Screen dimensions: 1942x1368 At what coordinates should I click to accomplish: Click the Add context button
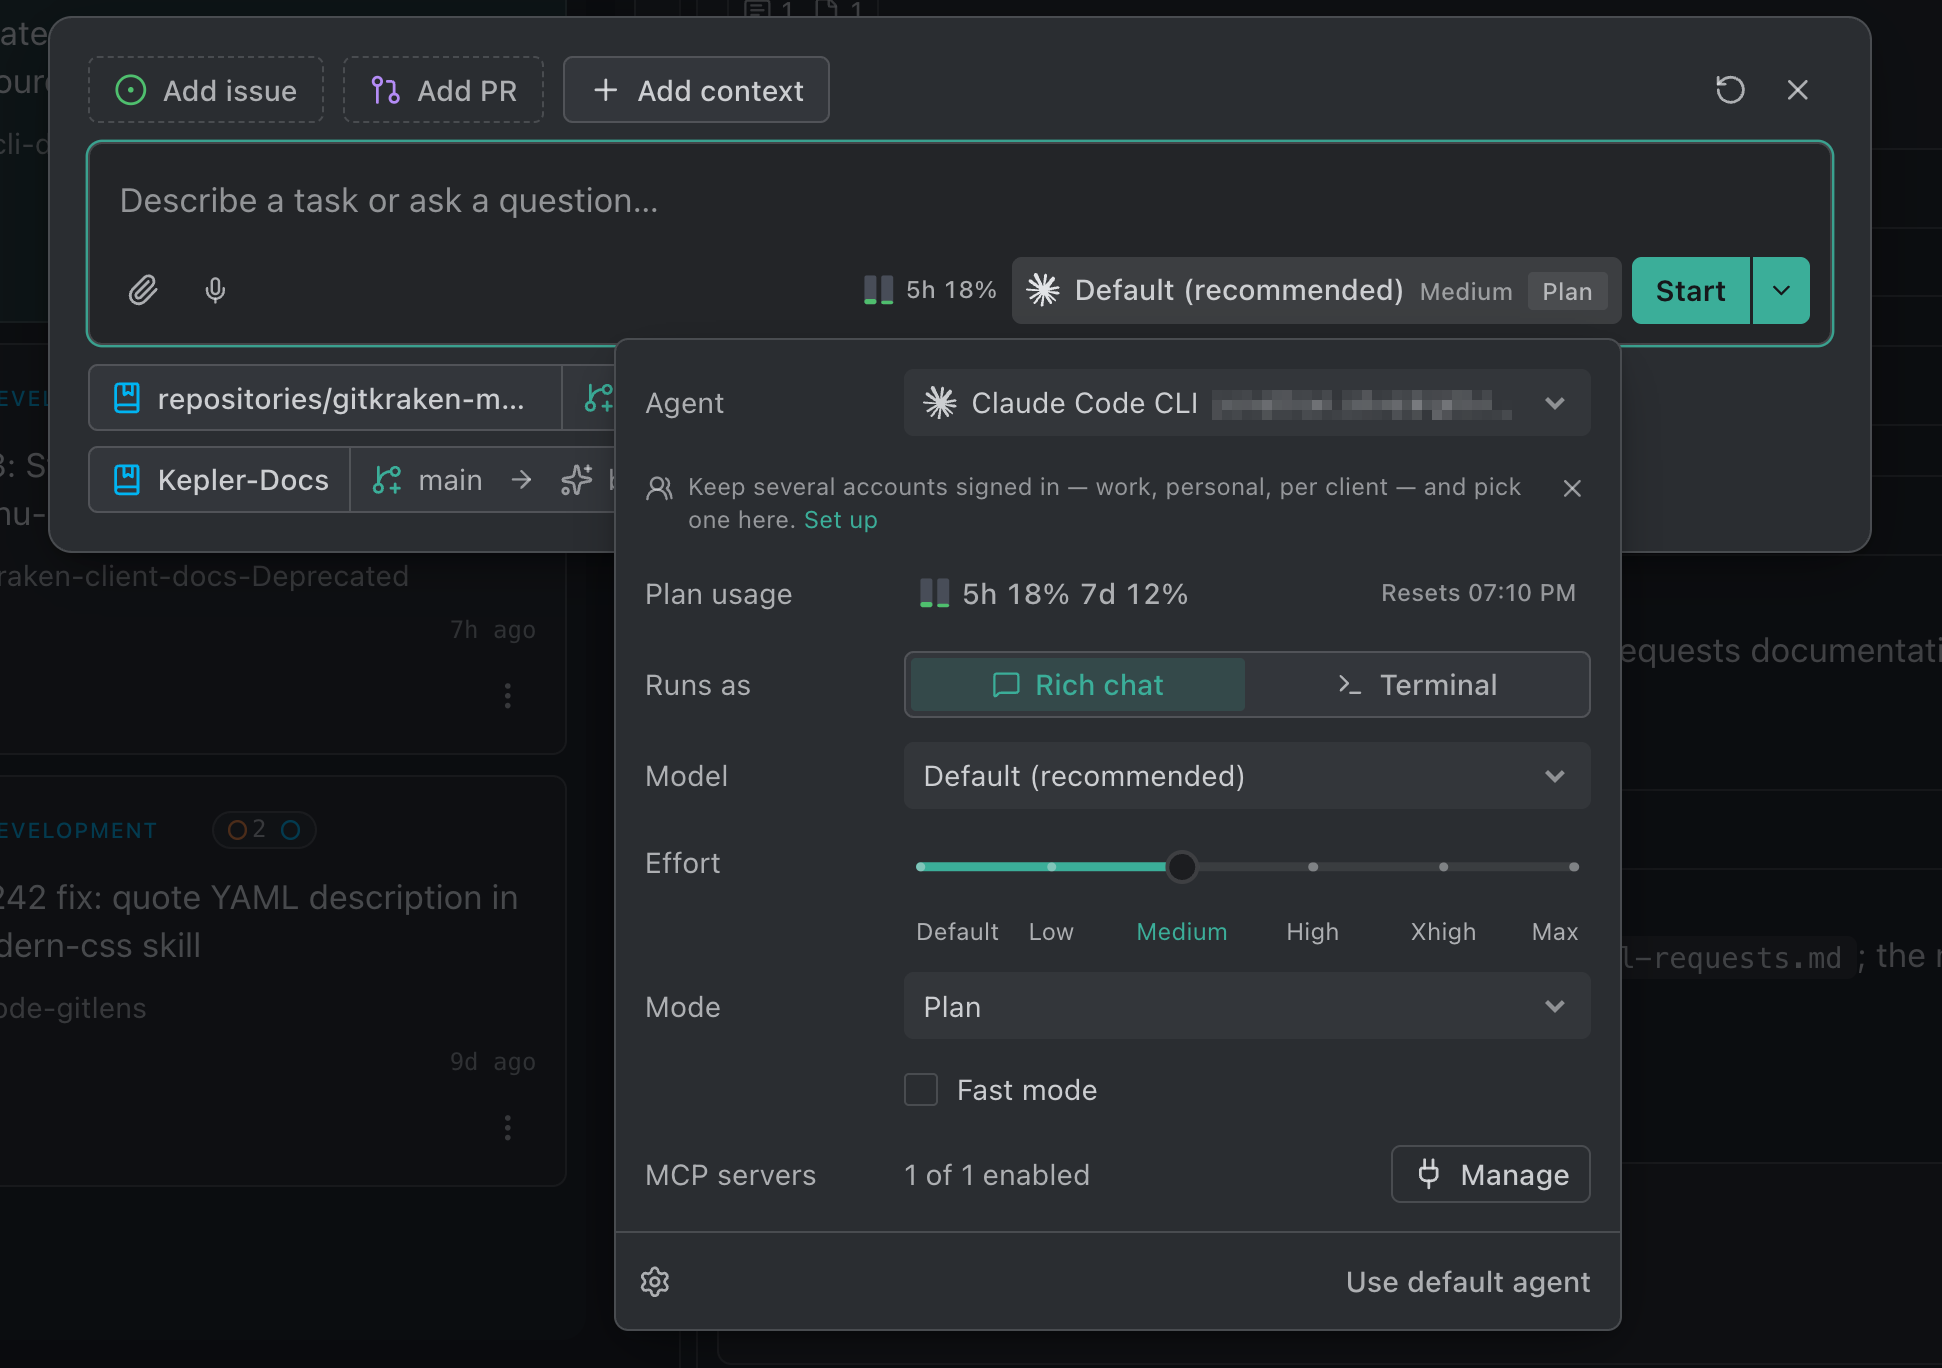pyautogui.click(x=696, y=90)
